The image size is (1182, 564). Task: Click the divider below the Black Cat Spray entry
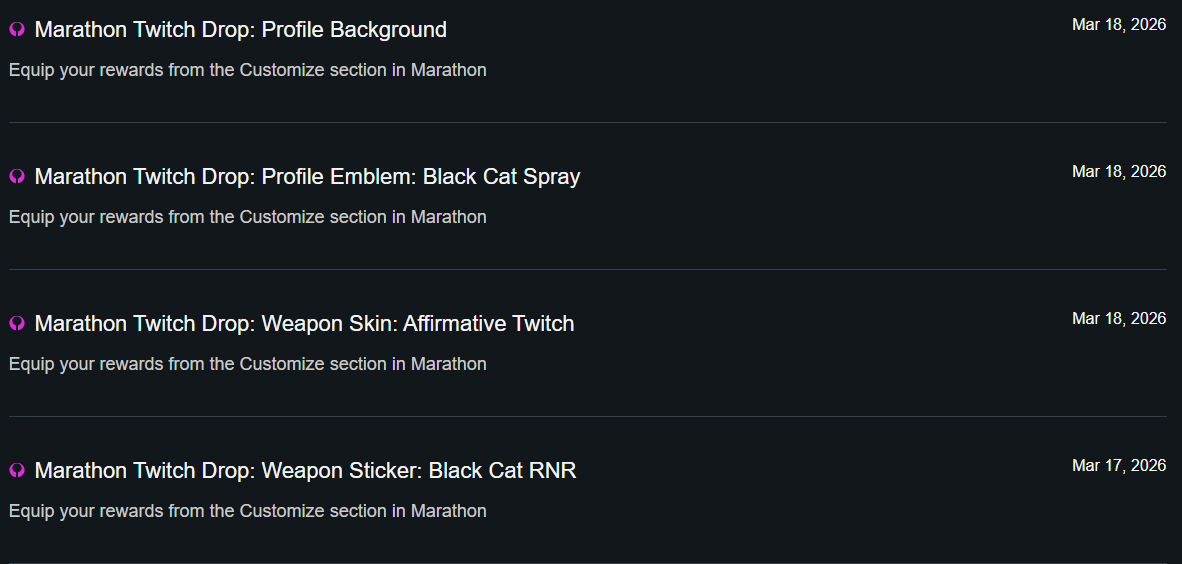588,269
